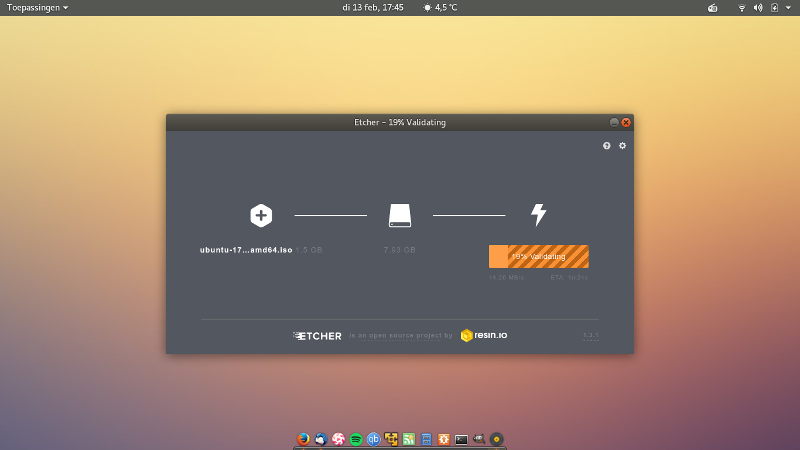
Task: Click the radio tray icon in top bar
Action: click(x=712, y=8)
